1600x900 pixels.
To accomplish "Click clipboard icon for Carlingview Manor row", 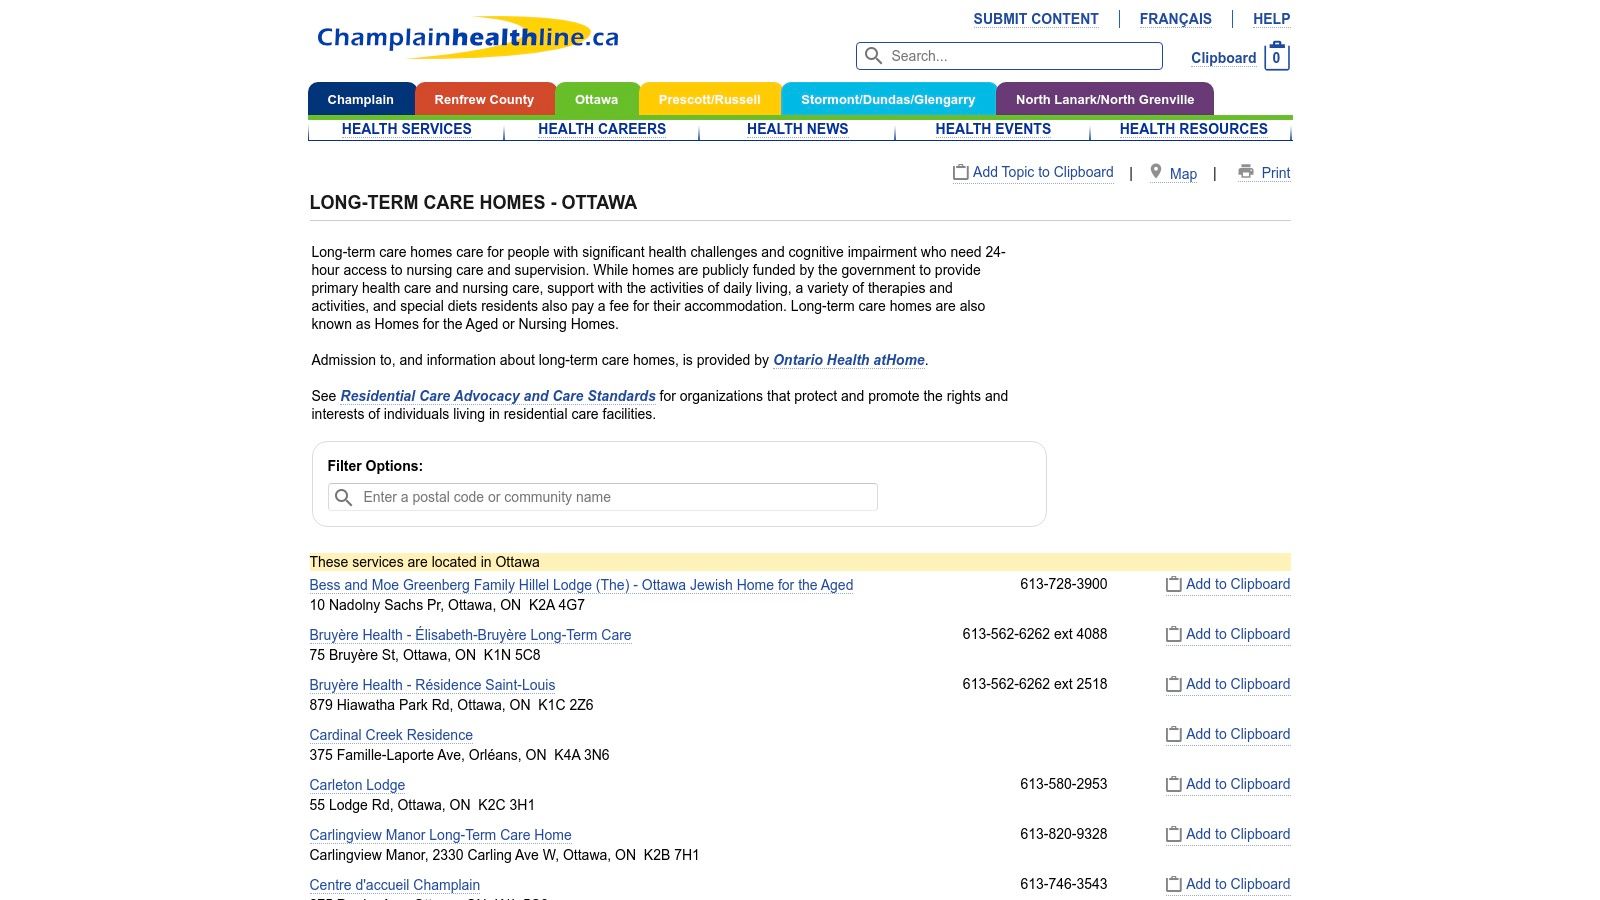I will [1174, 834].
